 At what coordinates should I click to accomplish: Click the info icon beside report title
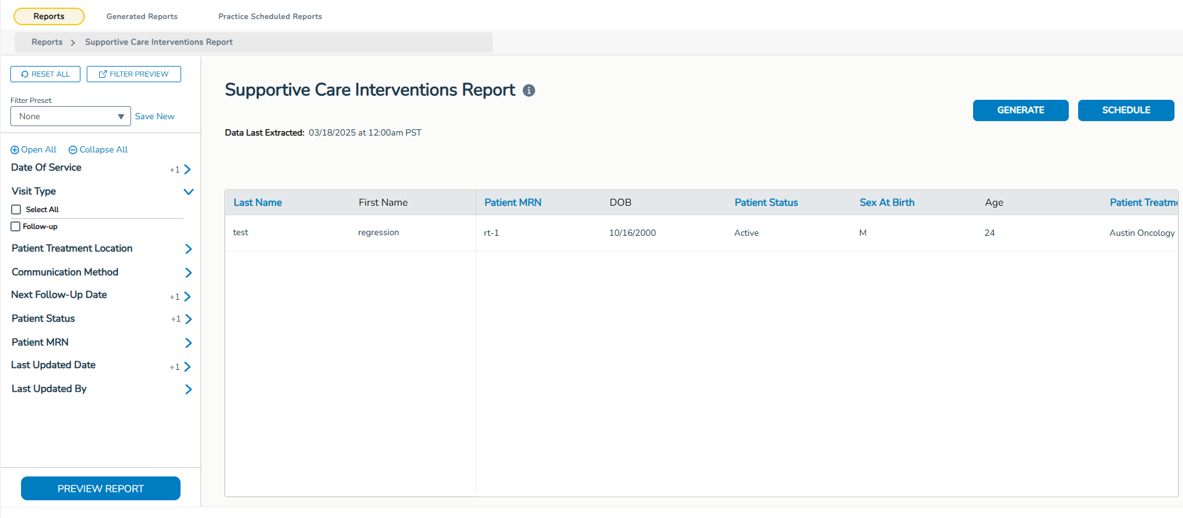(x=529, y=91)
